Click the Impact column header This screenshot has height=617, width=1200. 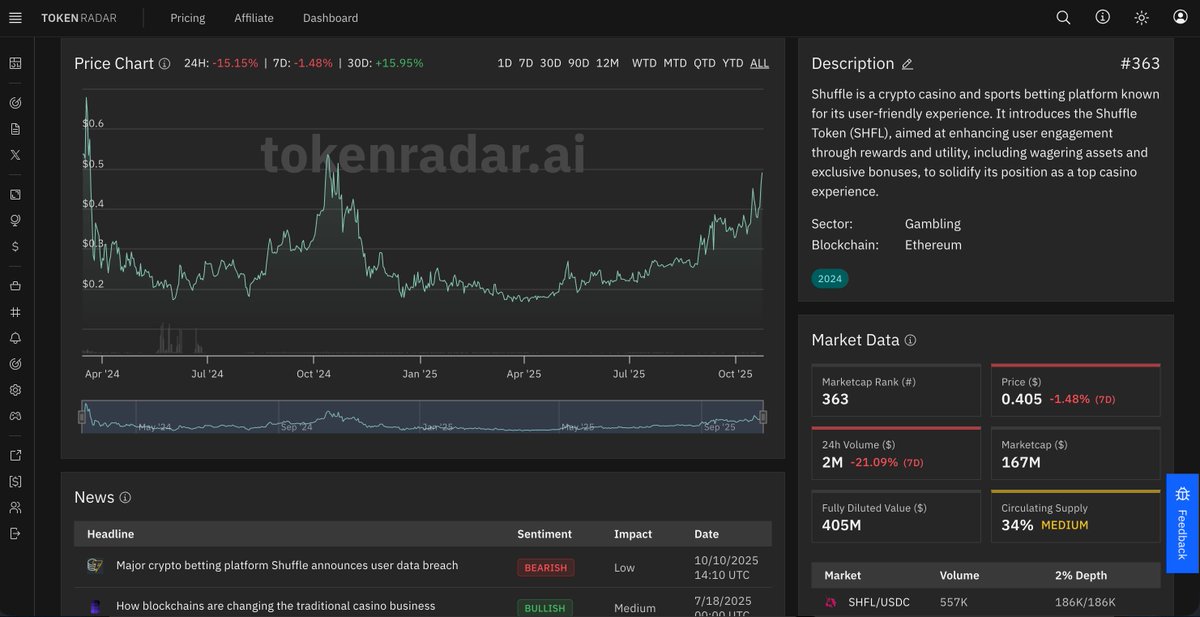click(x=632, y=534)
